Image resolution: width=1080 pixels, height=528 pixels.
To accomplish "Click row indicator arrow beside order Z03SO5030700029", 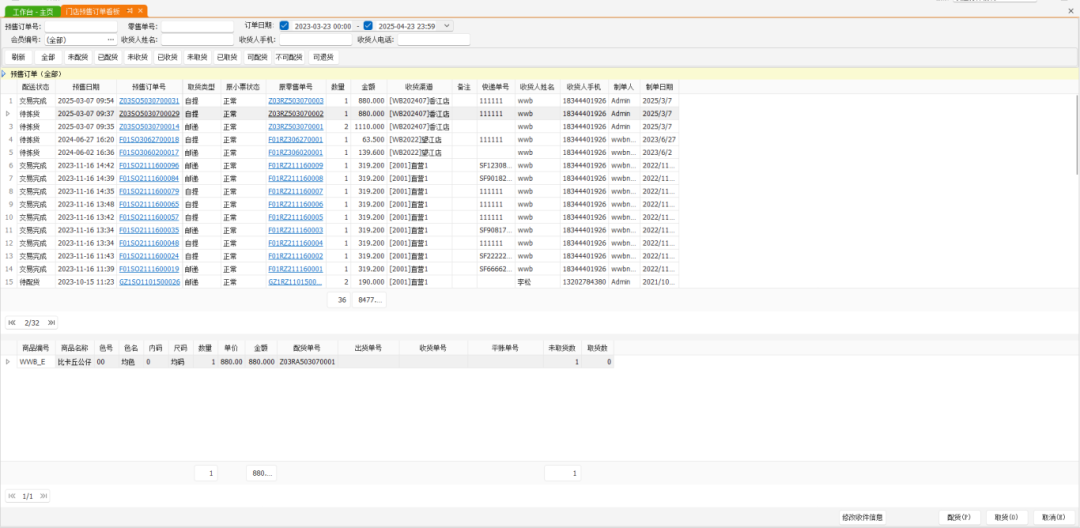I will tap(8, 114).
